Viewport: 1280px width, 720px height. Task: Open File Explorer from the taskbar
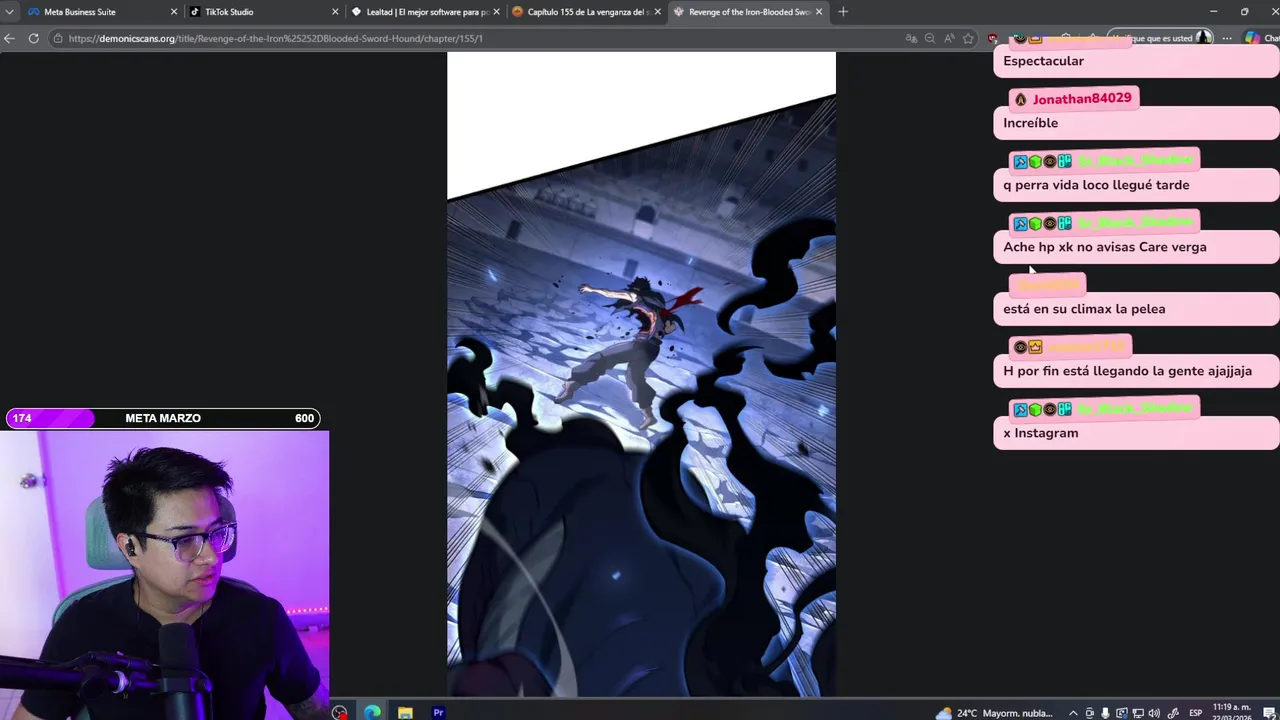tap(405, 713)
